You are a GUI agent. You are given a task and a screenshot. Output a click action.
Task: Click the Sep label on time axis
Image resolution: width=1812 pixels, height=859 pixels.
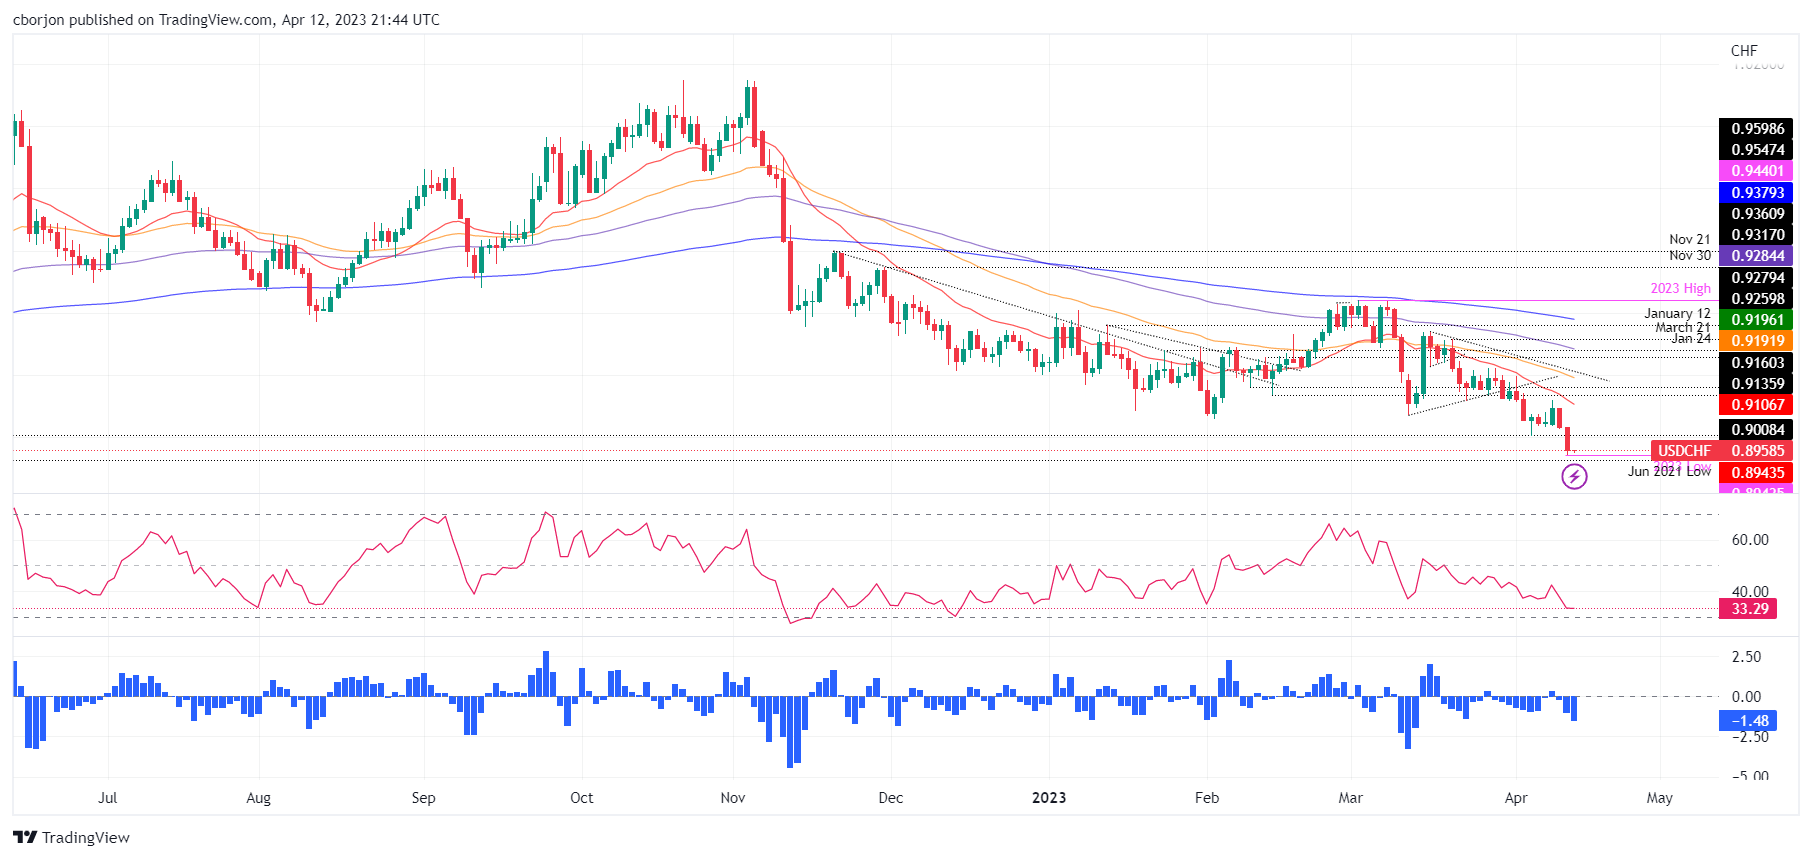(x=423, y=798)
